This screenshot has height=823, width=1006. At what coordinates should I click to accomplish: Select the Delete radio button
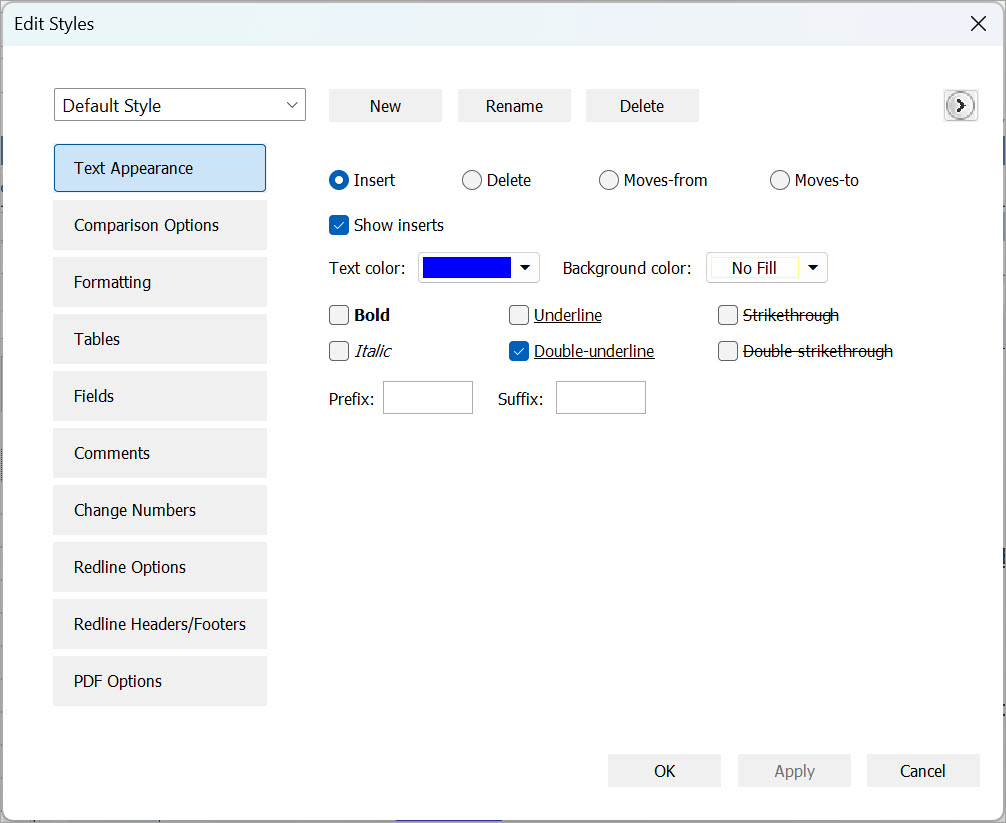(472, 180)
